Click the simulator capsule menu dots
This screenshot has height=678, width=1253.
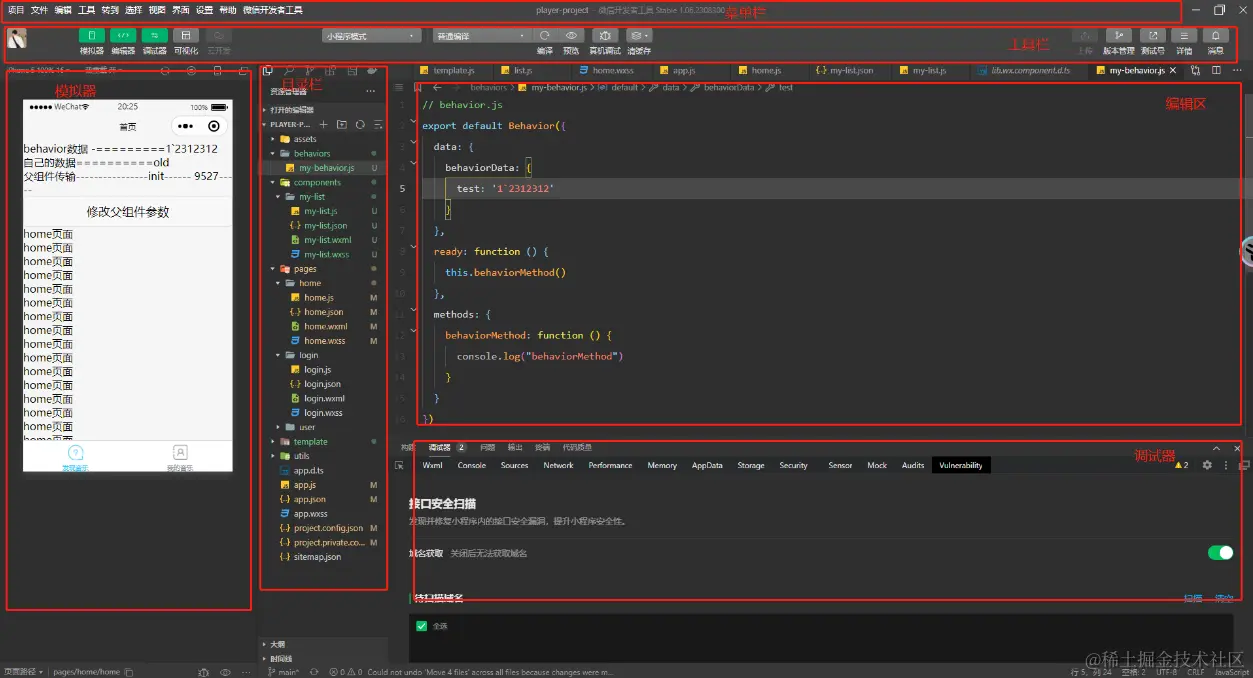(185, 127)
